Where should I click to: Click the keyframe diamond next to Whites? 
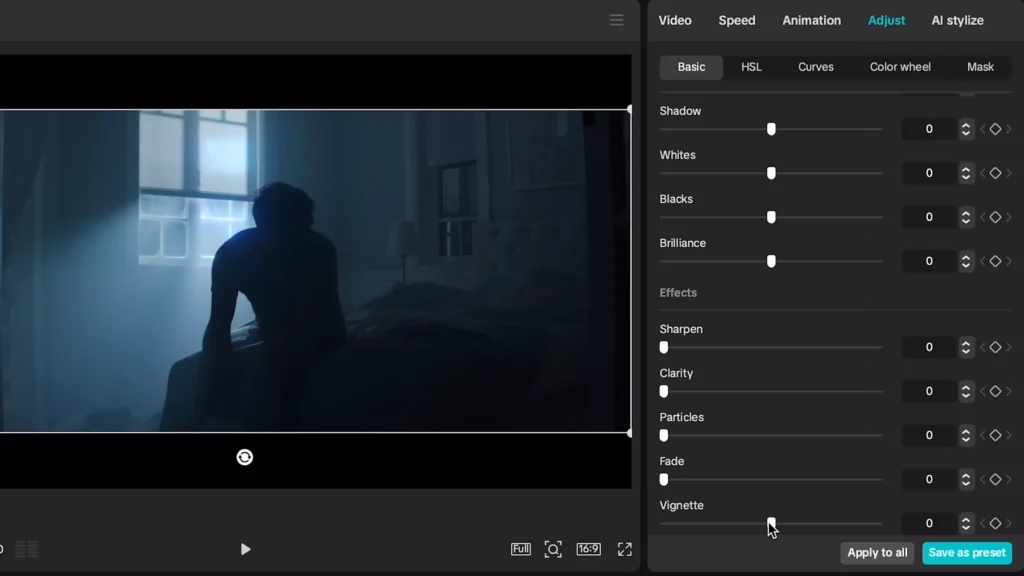click(996, 173)
